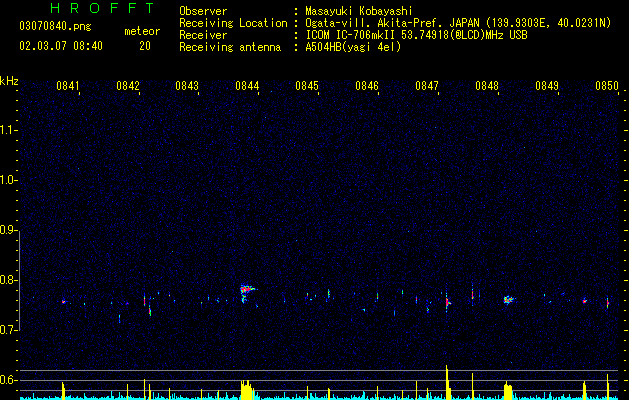The height and width of the screenshot is (400, 629).
Task: Click the 0.7 kHz axis label
Action: [9, 330]
